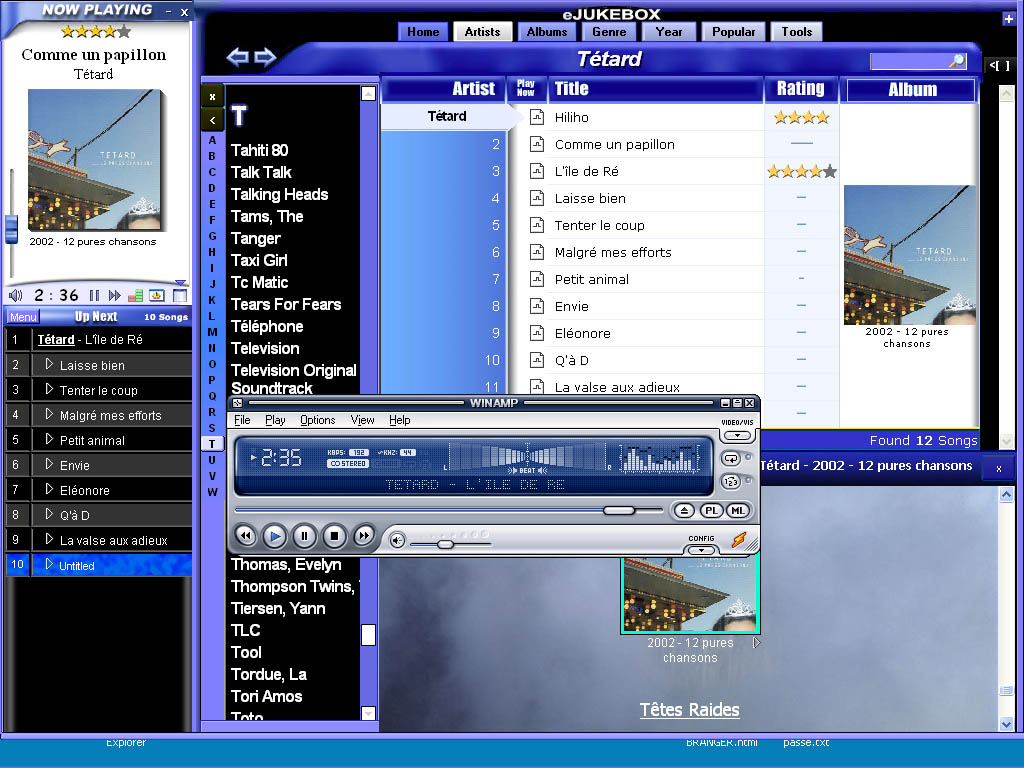The height and width of the screenshot is (768, 1024).
Task: Click the Winamp volume slider handle
Action: click(x=445, y=543)
